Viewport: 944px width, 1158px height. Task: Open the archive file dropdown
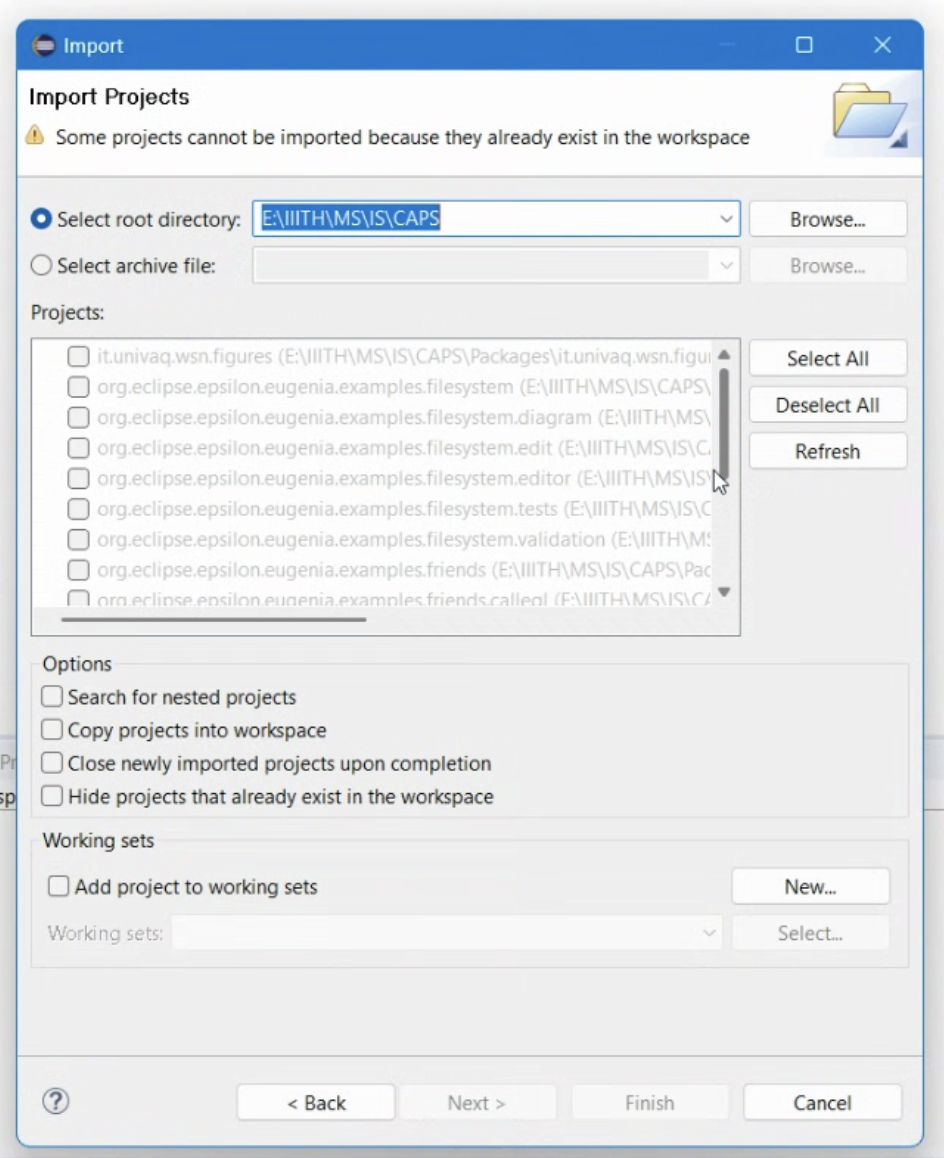click(727, 264)
